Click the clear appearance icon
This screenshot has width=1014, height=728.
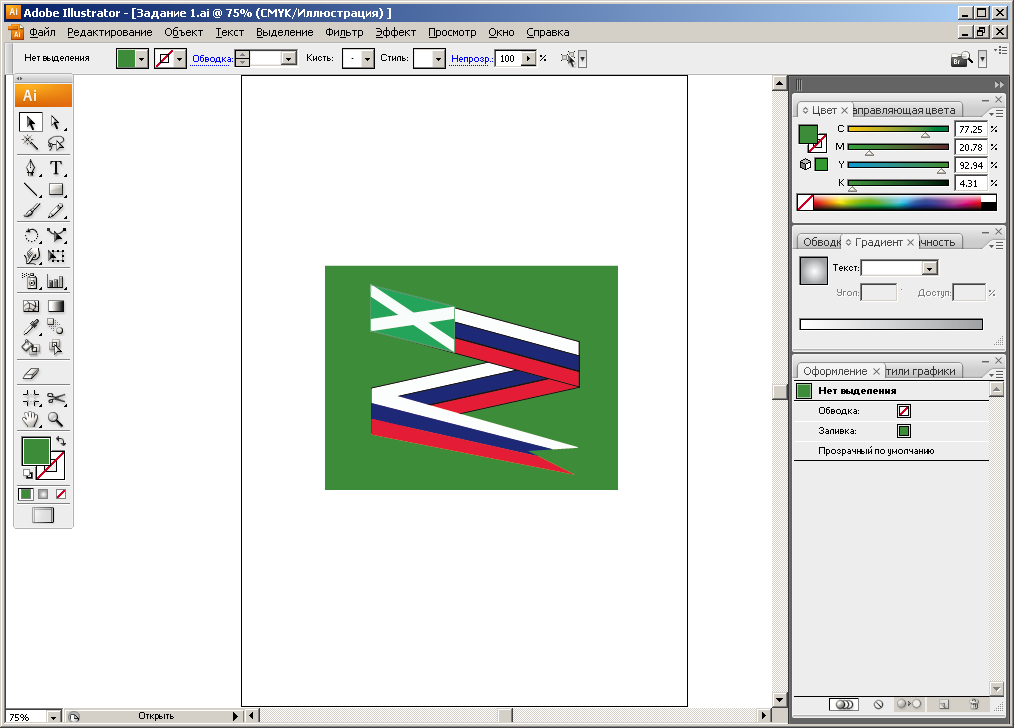[x=878, y=704]
